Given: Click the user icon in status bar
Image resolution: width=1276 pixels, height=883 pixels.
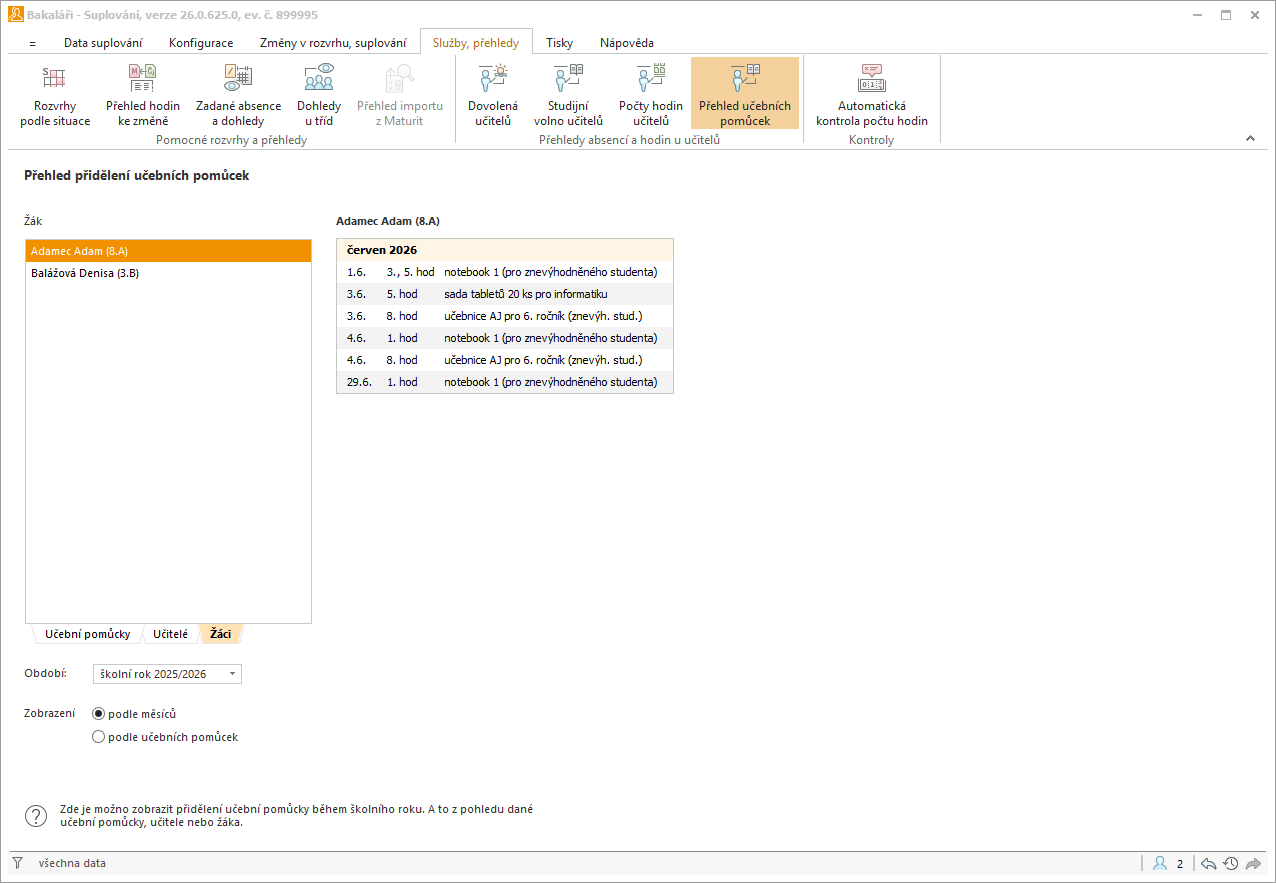Looking at the screenshot, I should pos(1160,863).
